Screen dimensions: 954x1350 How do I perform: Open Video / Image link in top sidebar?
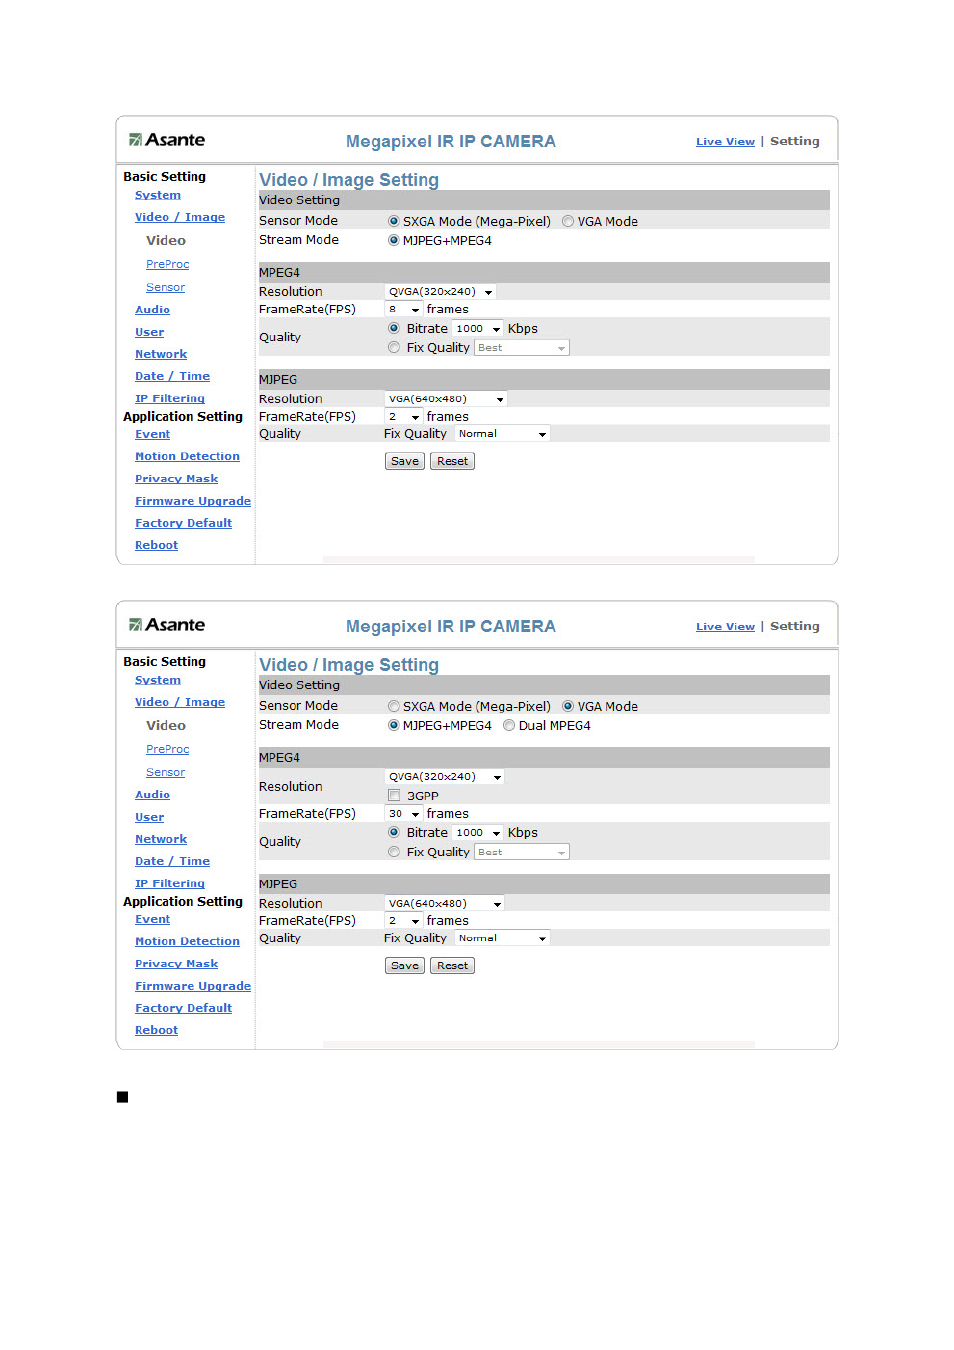pos(180,217)
